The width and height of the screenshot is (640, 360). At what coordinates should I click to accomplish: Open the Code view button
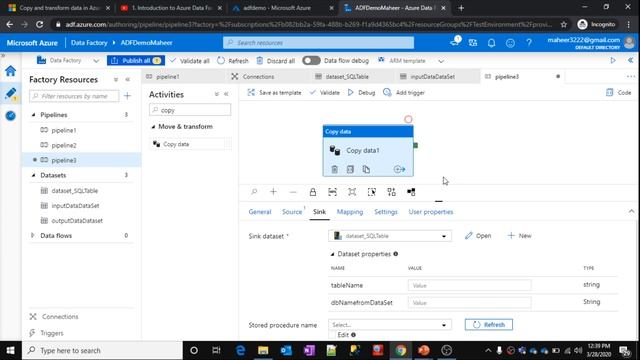pos(619,93)
